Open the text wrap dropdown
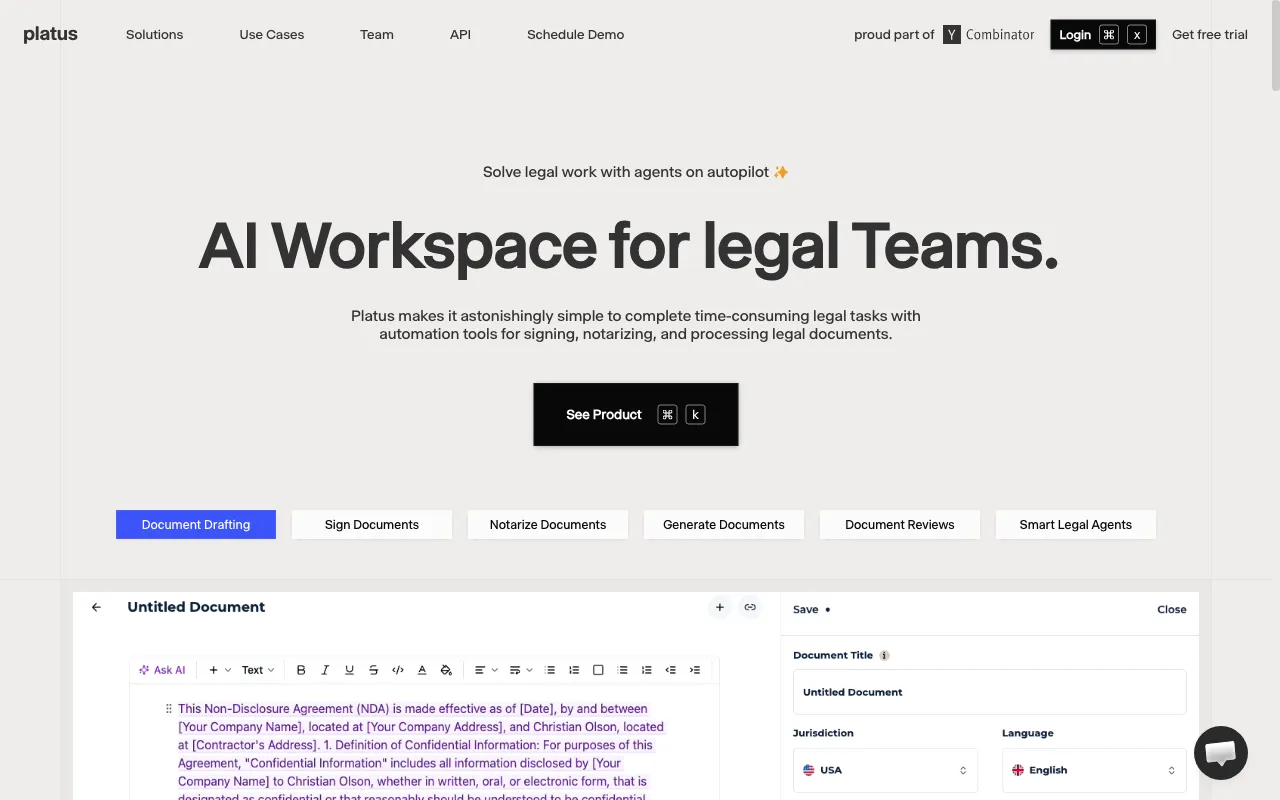 (521, 670)
